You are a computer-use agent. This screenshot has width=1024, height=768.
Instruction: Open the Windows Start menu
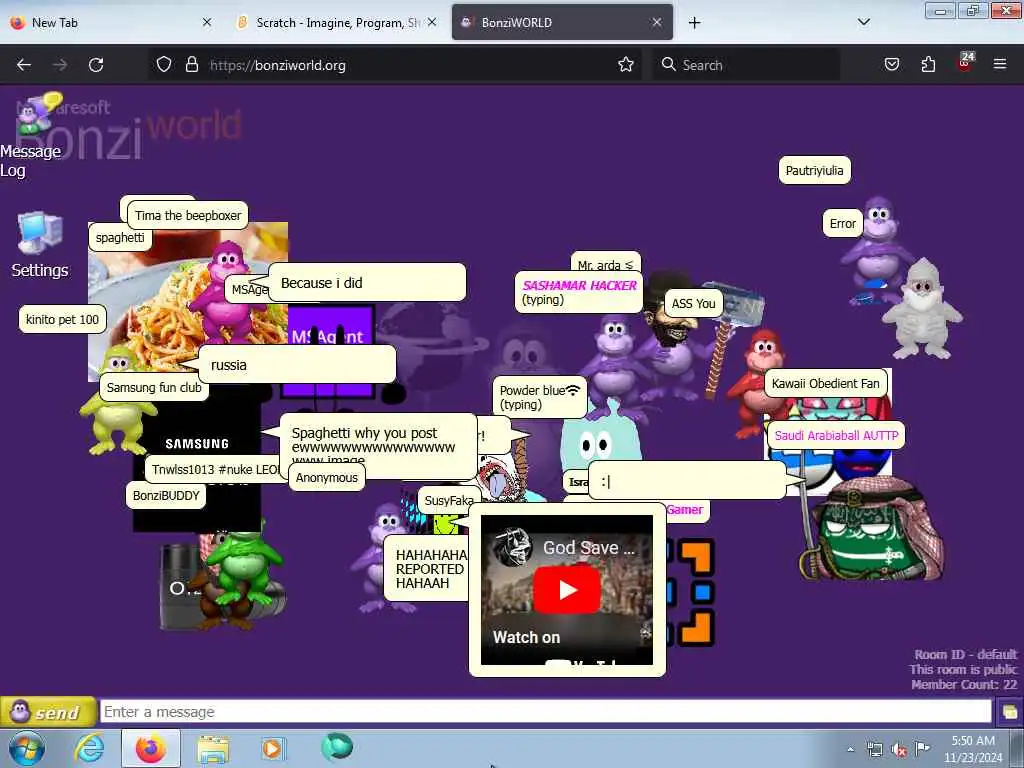pos(26,748)
